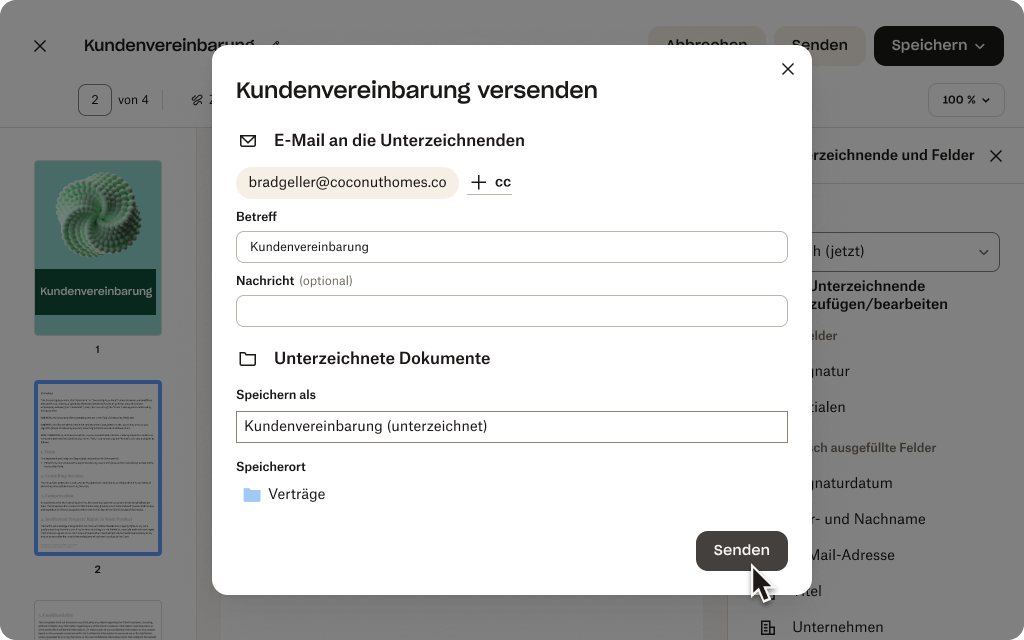This screenshot has width=1024, height=640.
Task: Select the Verträge folder location
Action: pos(285,494)
